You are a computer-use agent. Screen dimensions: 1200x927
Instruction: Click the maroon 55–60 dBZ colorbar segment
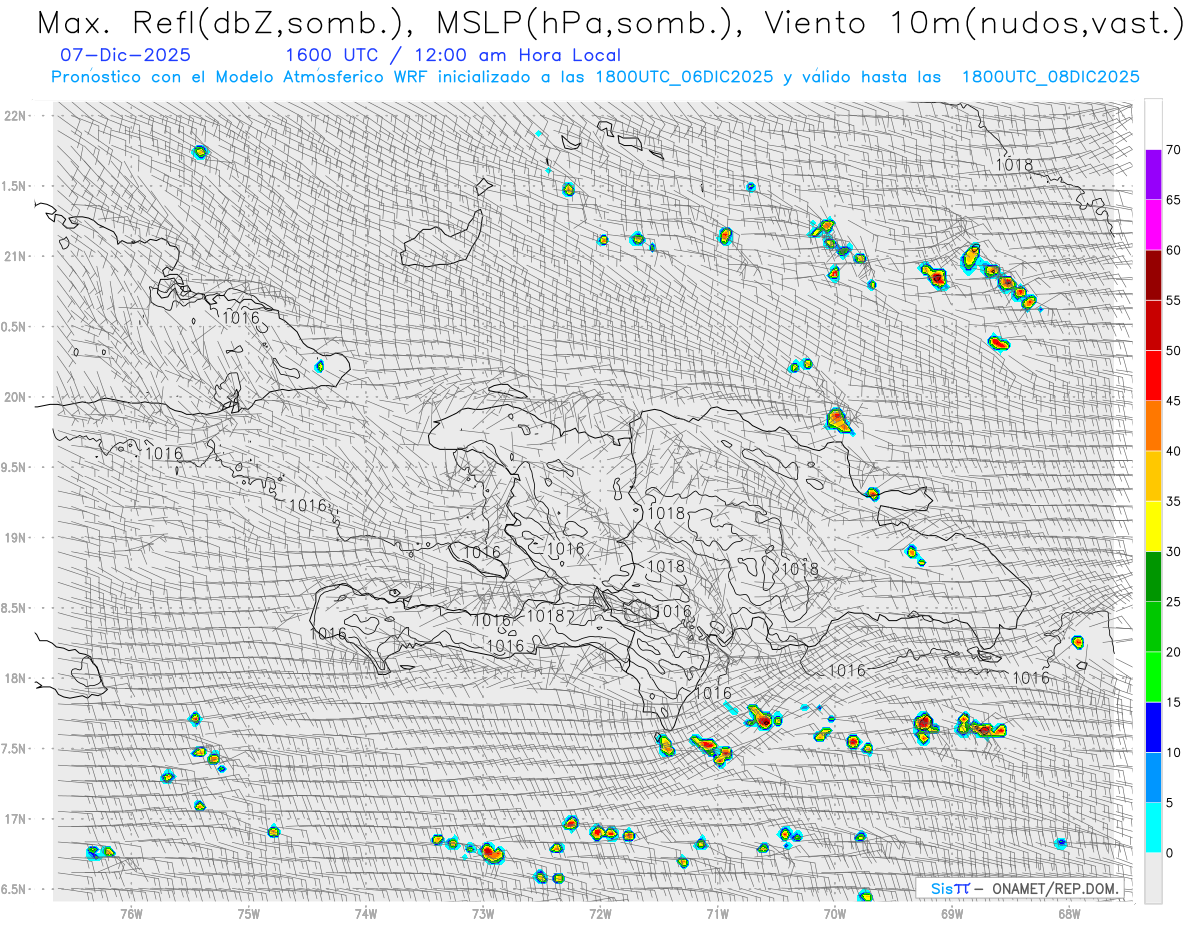tap(1153, 275)
